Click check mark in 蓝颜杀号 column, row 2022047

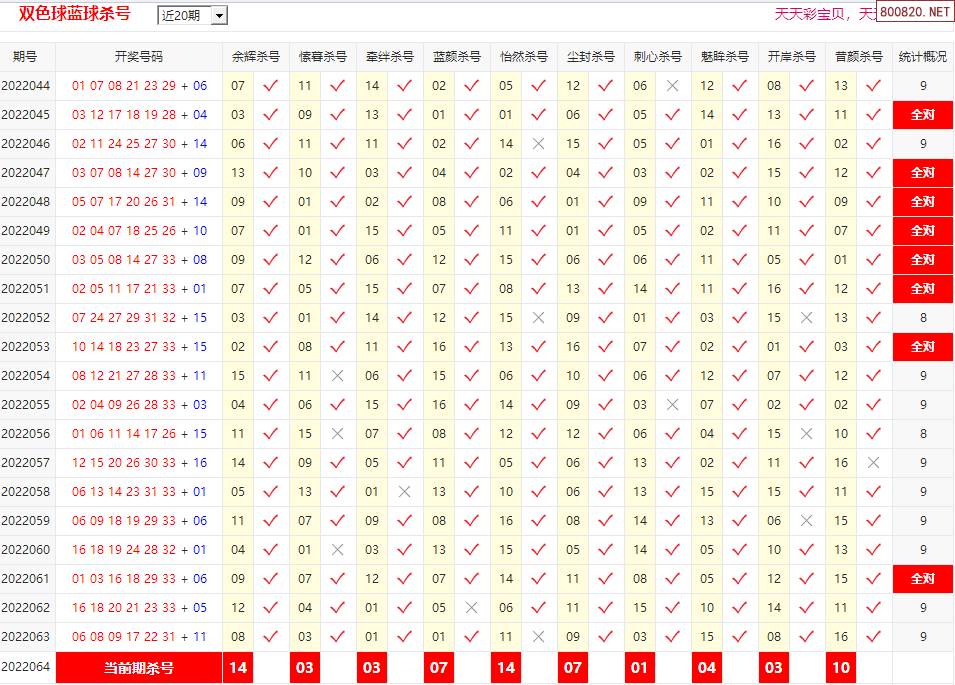tap(471, 173)
